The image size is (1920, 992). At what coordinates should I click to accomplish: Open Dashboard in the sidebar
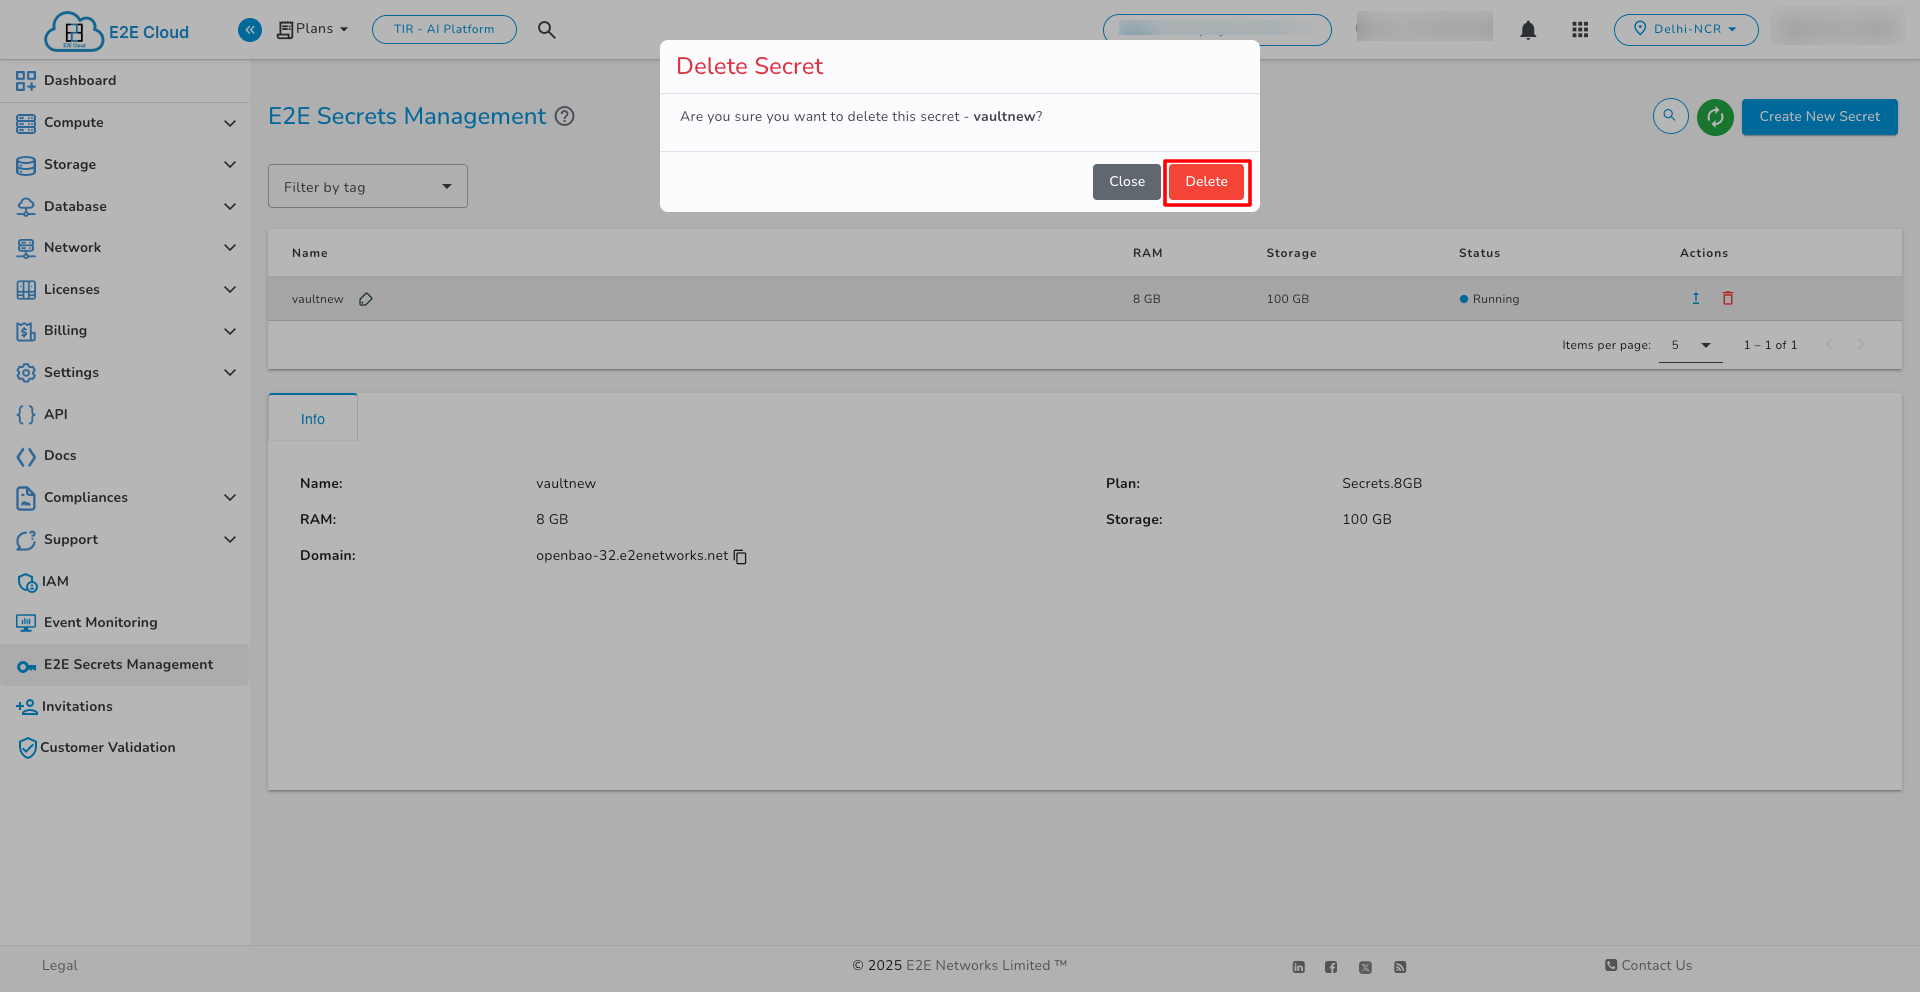coord(125,81)
